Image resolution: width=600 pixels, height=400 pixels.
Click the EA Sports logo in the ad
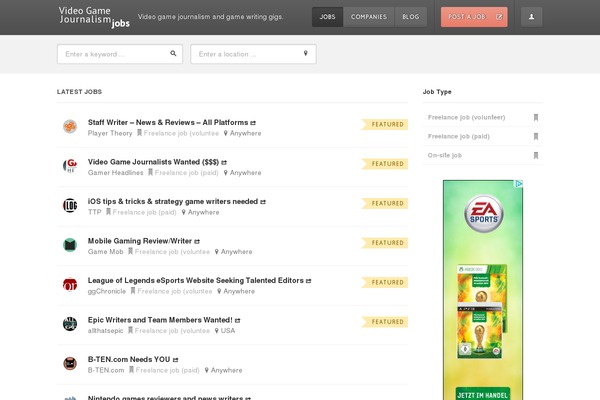pos(484,214)
